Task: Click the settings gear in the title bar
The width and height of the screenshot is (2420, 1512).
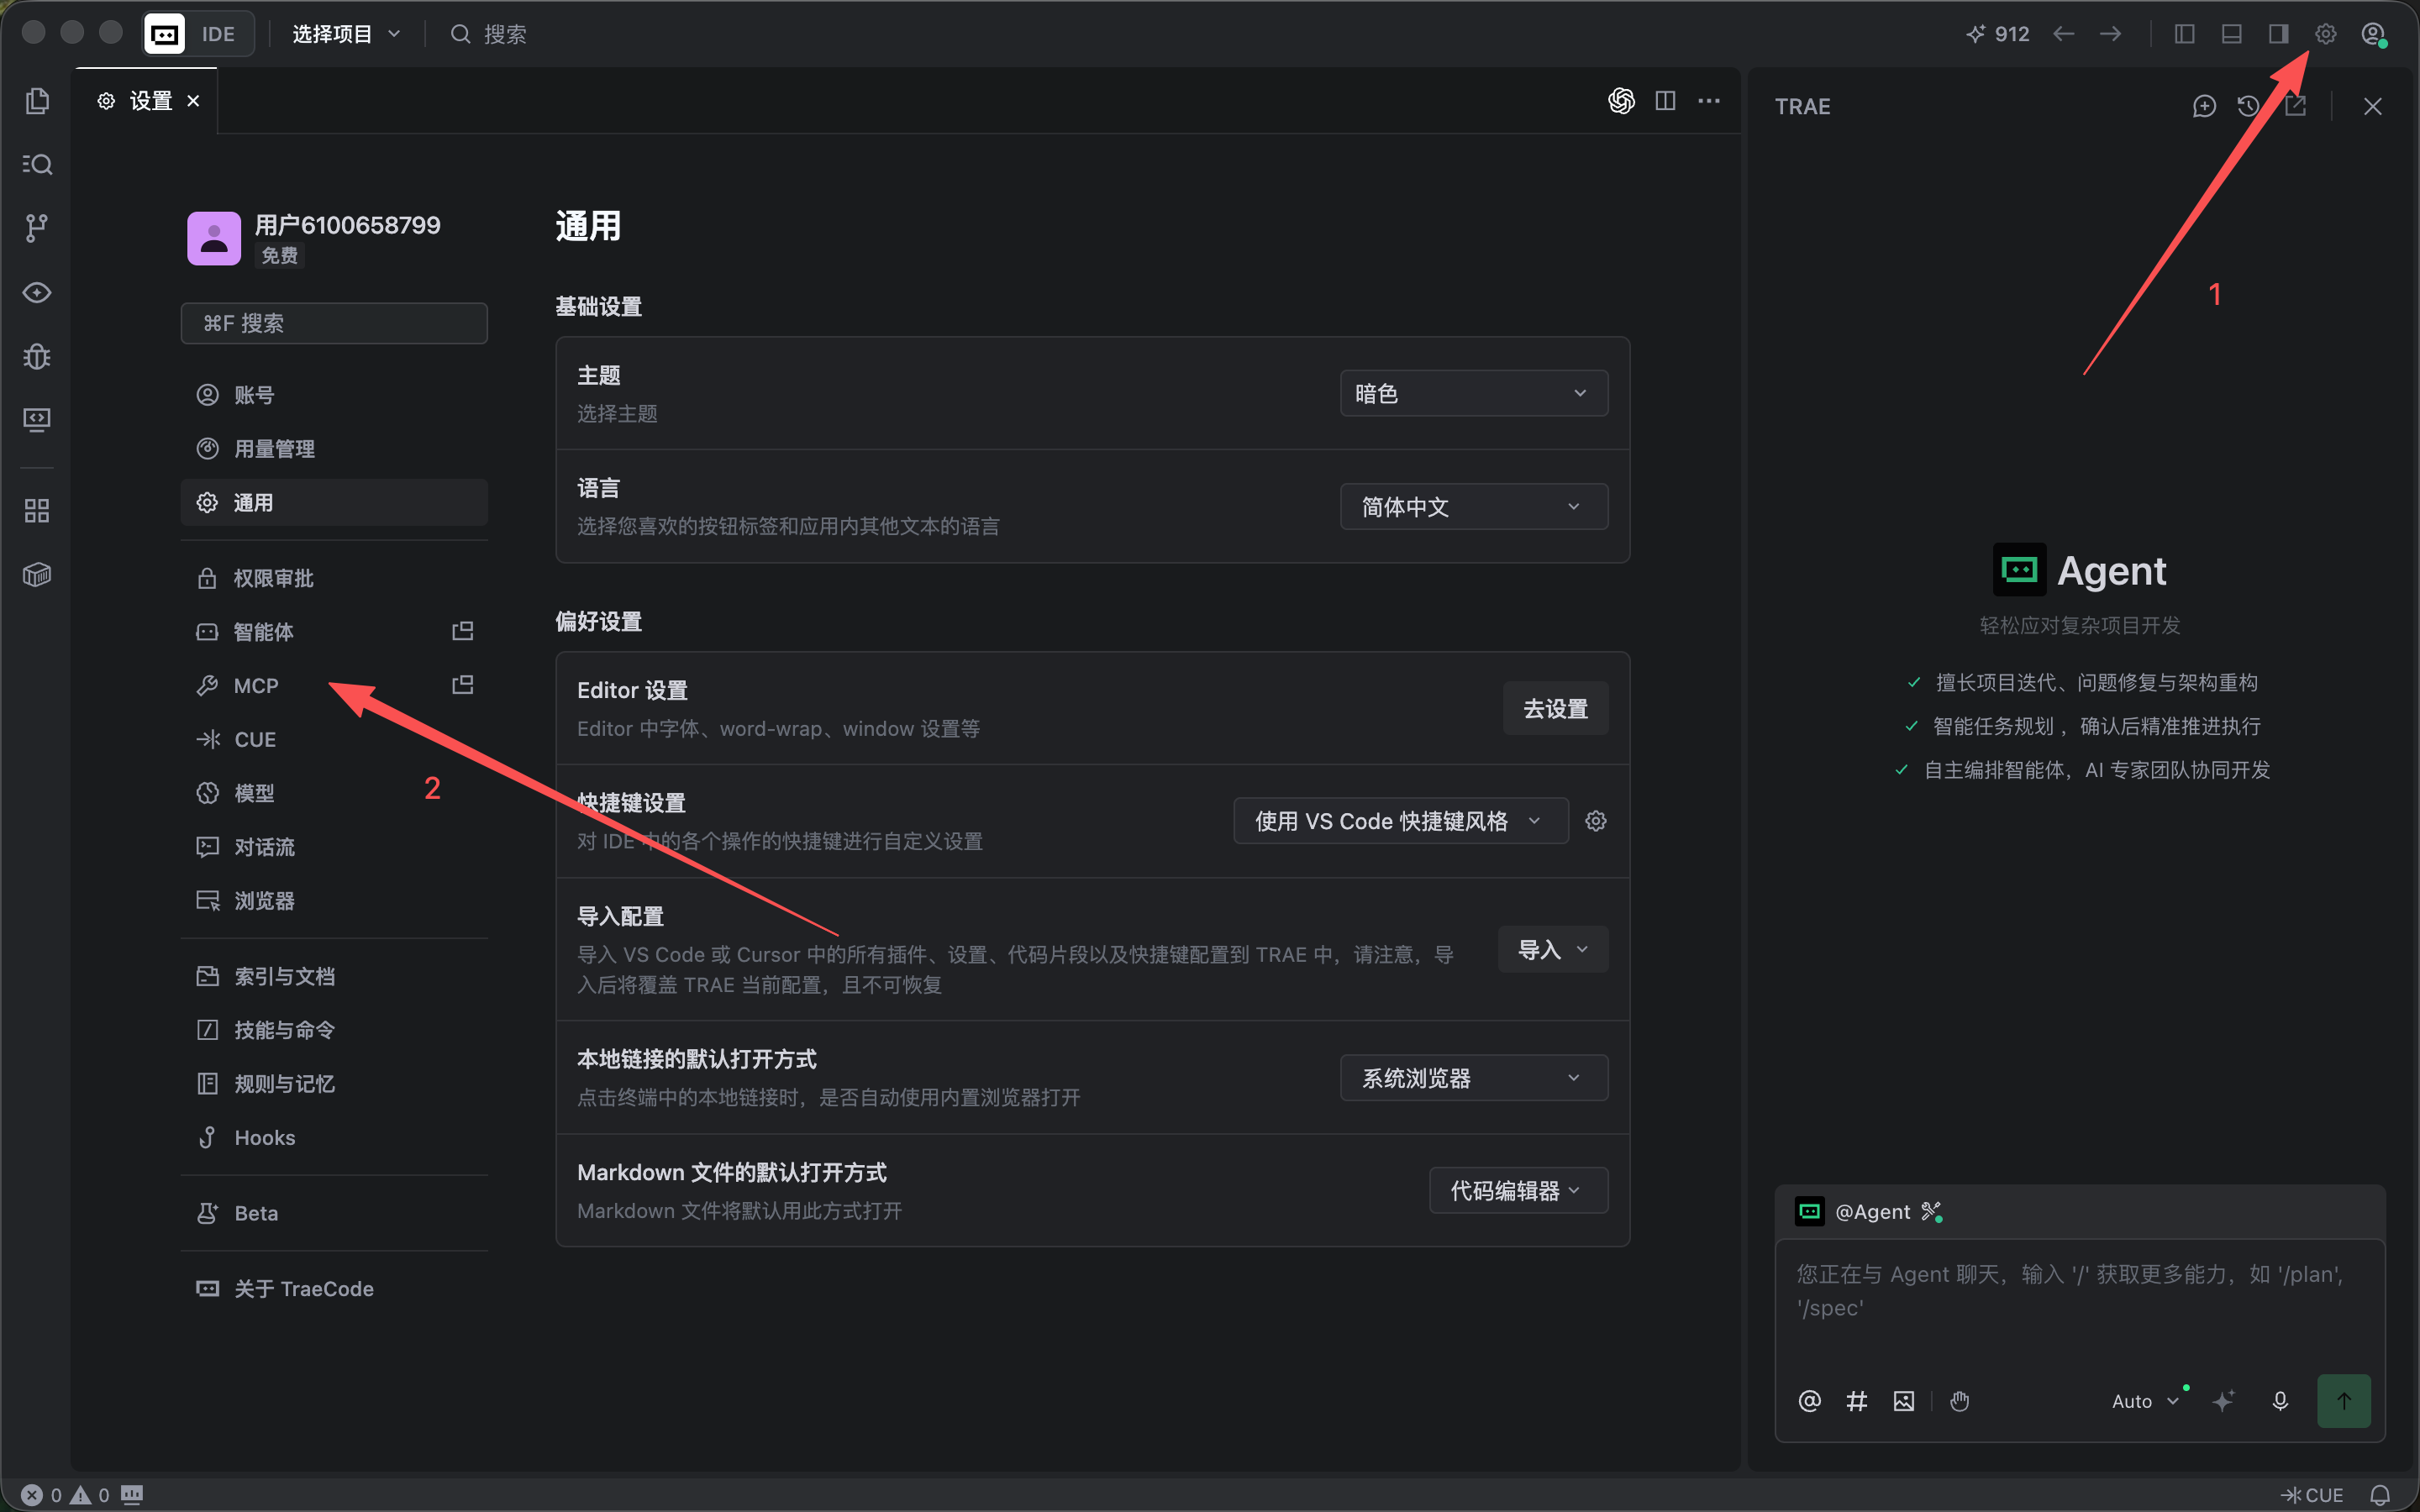Action: point(2326,34)
